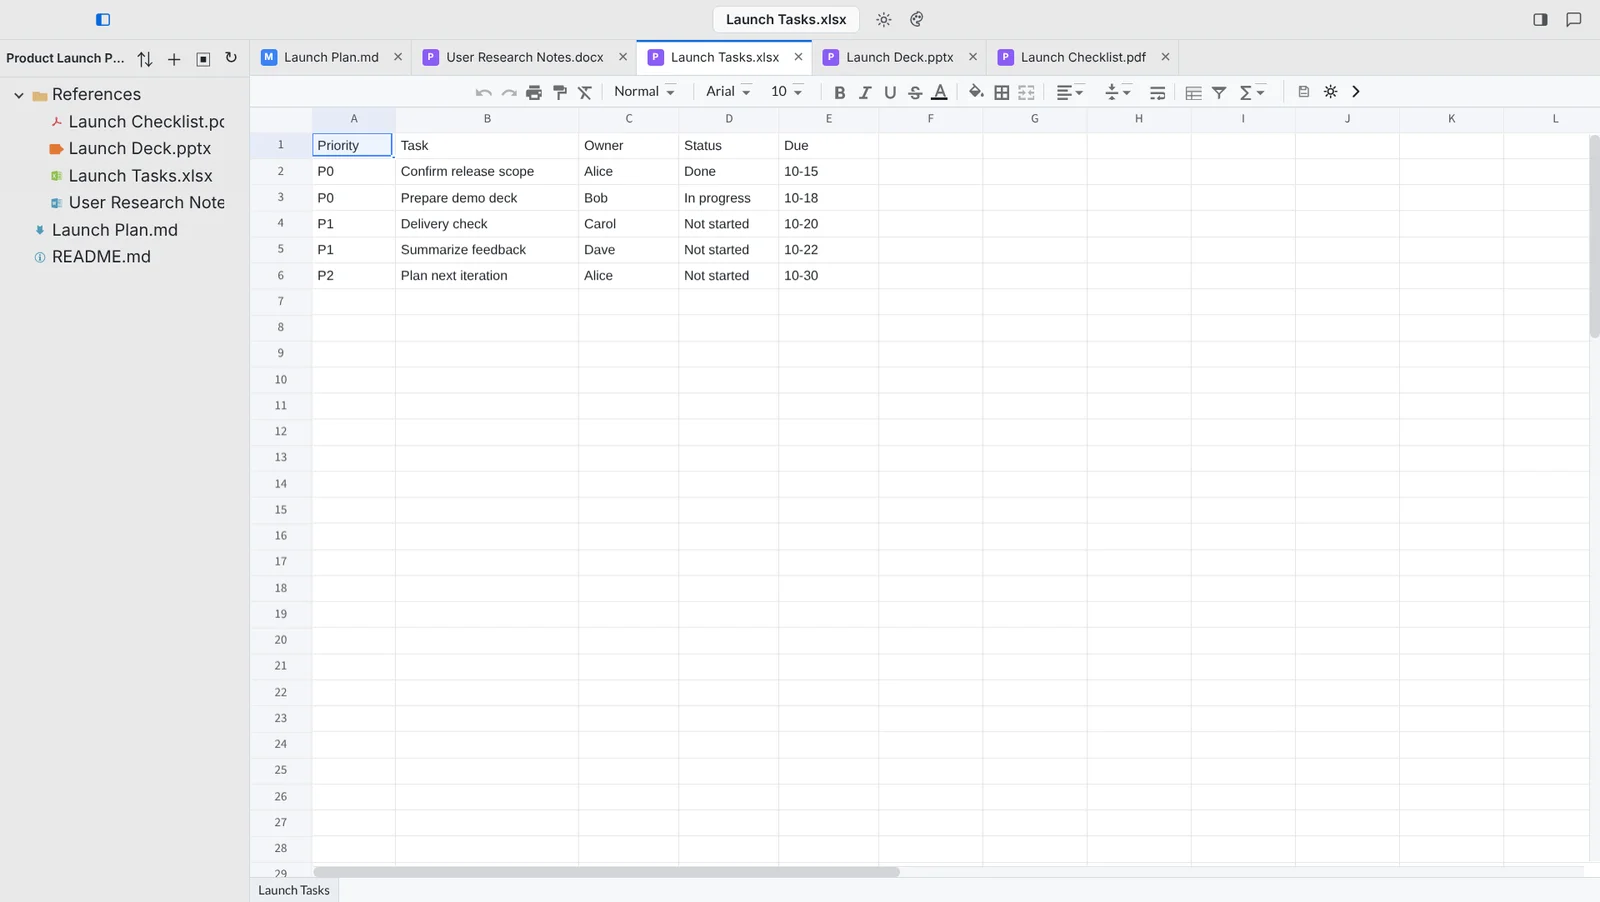Redo the last action
This screenshot has height=902, width=1600.
pos(509,92)
